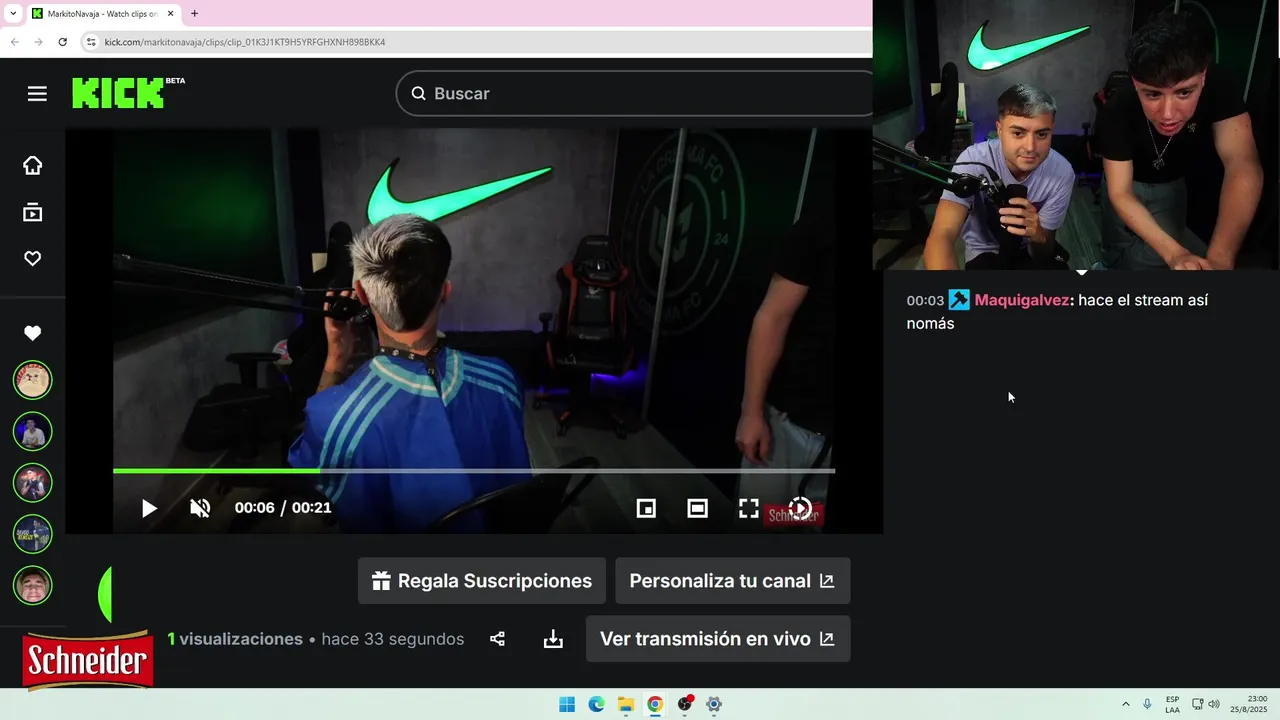Click the Schneider advertisement banner
The height and width of the screenshot is (720, 1280).
pos(88,661)
